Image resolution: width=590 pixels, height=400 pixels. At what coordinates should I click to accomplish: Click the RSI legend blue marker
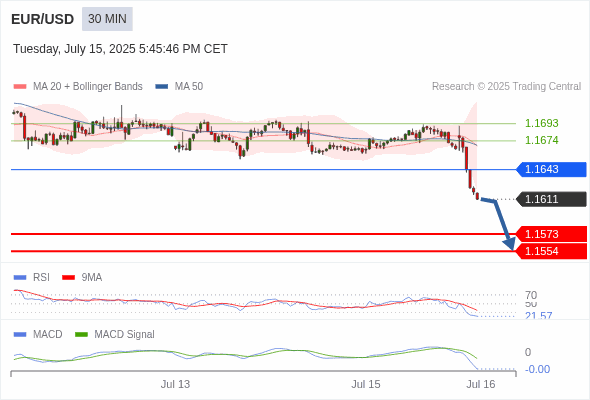tap(20, 277)
